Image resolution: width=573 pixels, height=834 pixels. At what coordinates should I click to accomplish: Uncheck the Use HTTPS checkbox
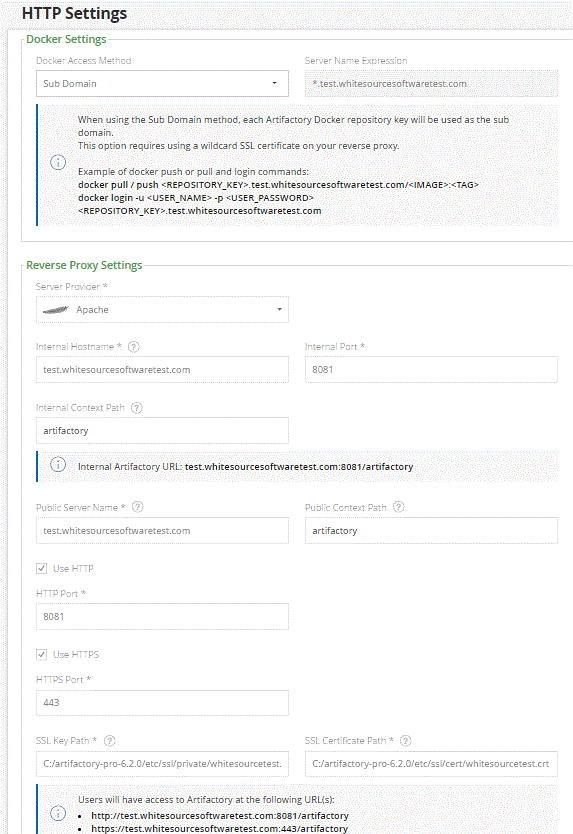(41, 655)
